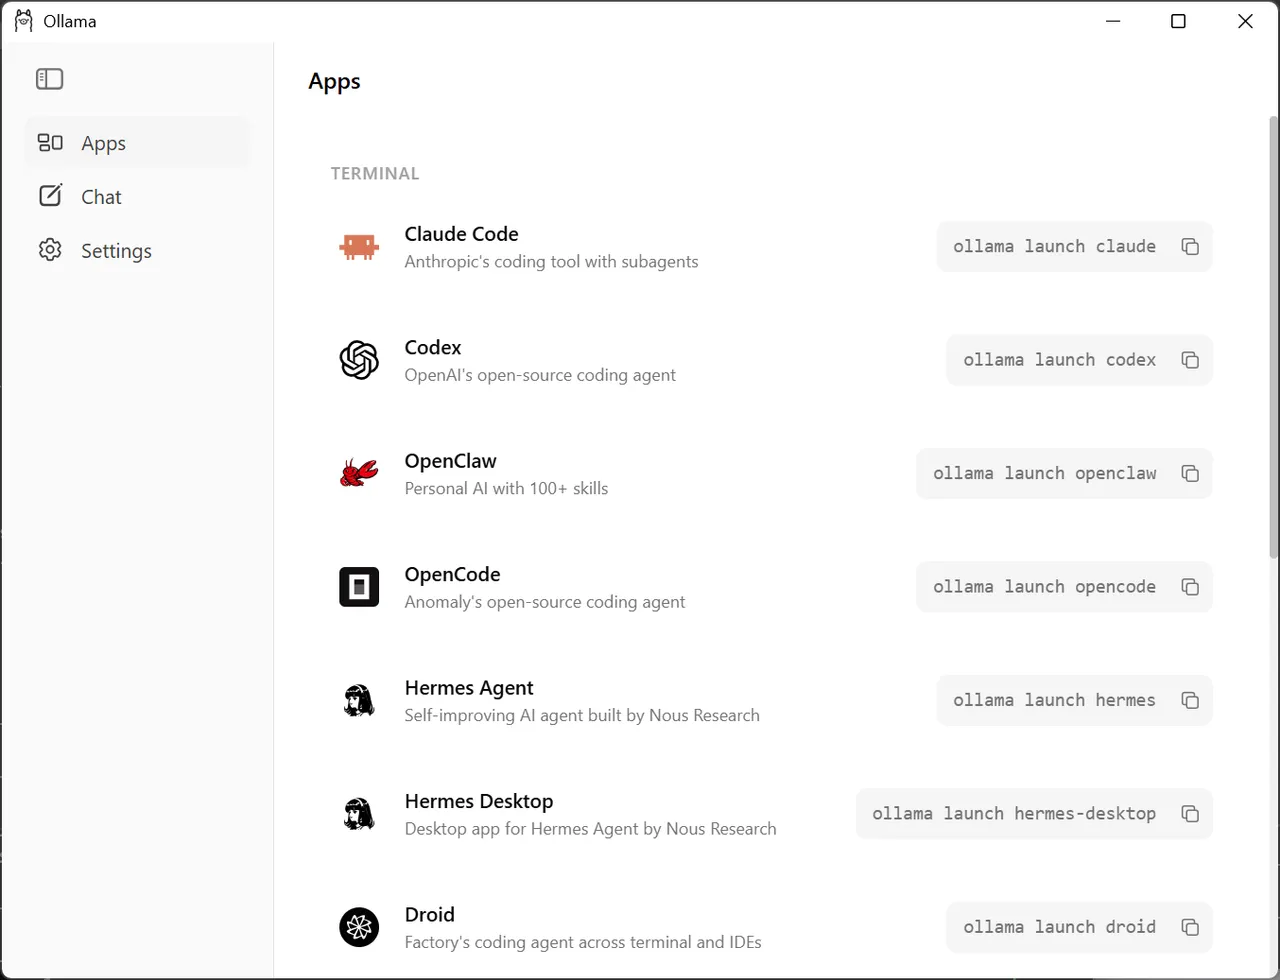Select the Hermes Agent title
Image resolution: width=1280 pixels, height=980 pixels.
pos(469,688)
